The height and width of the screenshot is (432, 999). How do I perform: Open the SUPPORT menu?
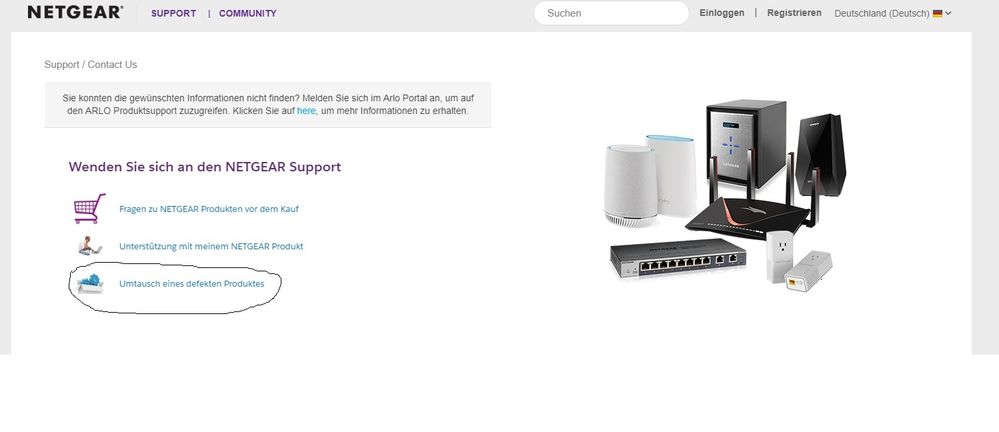pos(173,13)
